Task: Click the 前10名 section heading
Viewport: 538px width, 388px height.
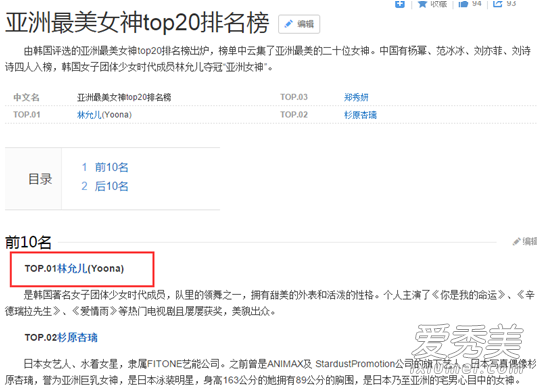Action: [x=28, y=242]
